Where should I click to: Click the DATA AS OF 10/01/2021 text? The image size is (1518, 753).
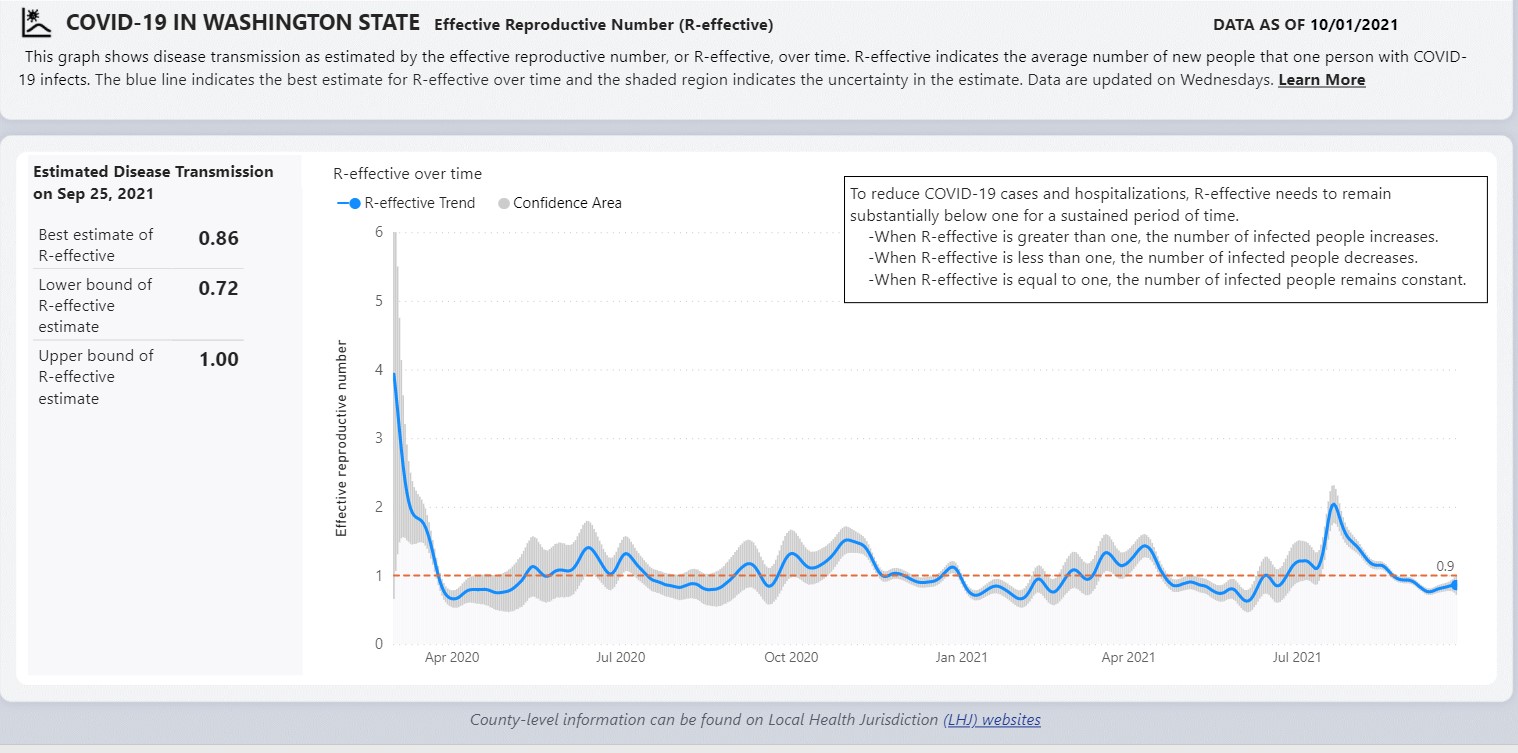(x=1305, y=24)
